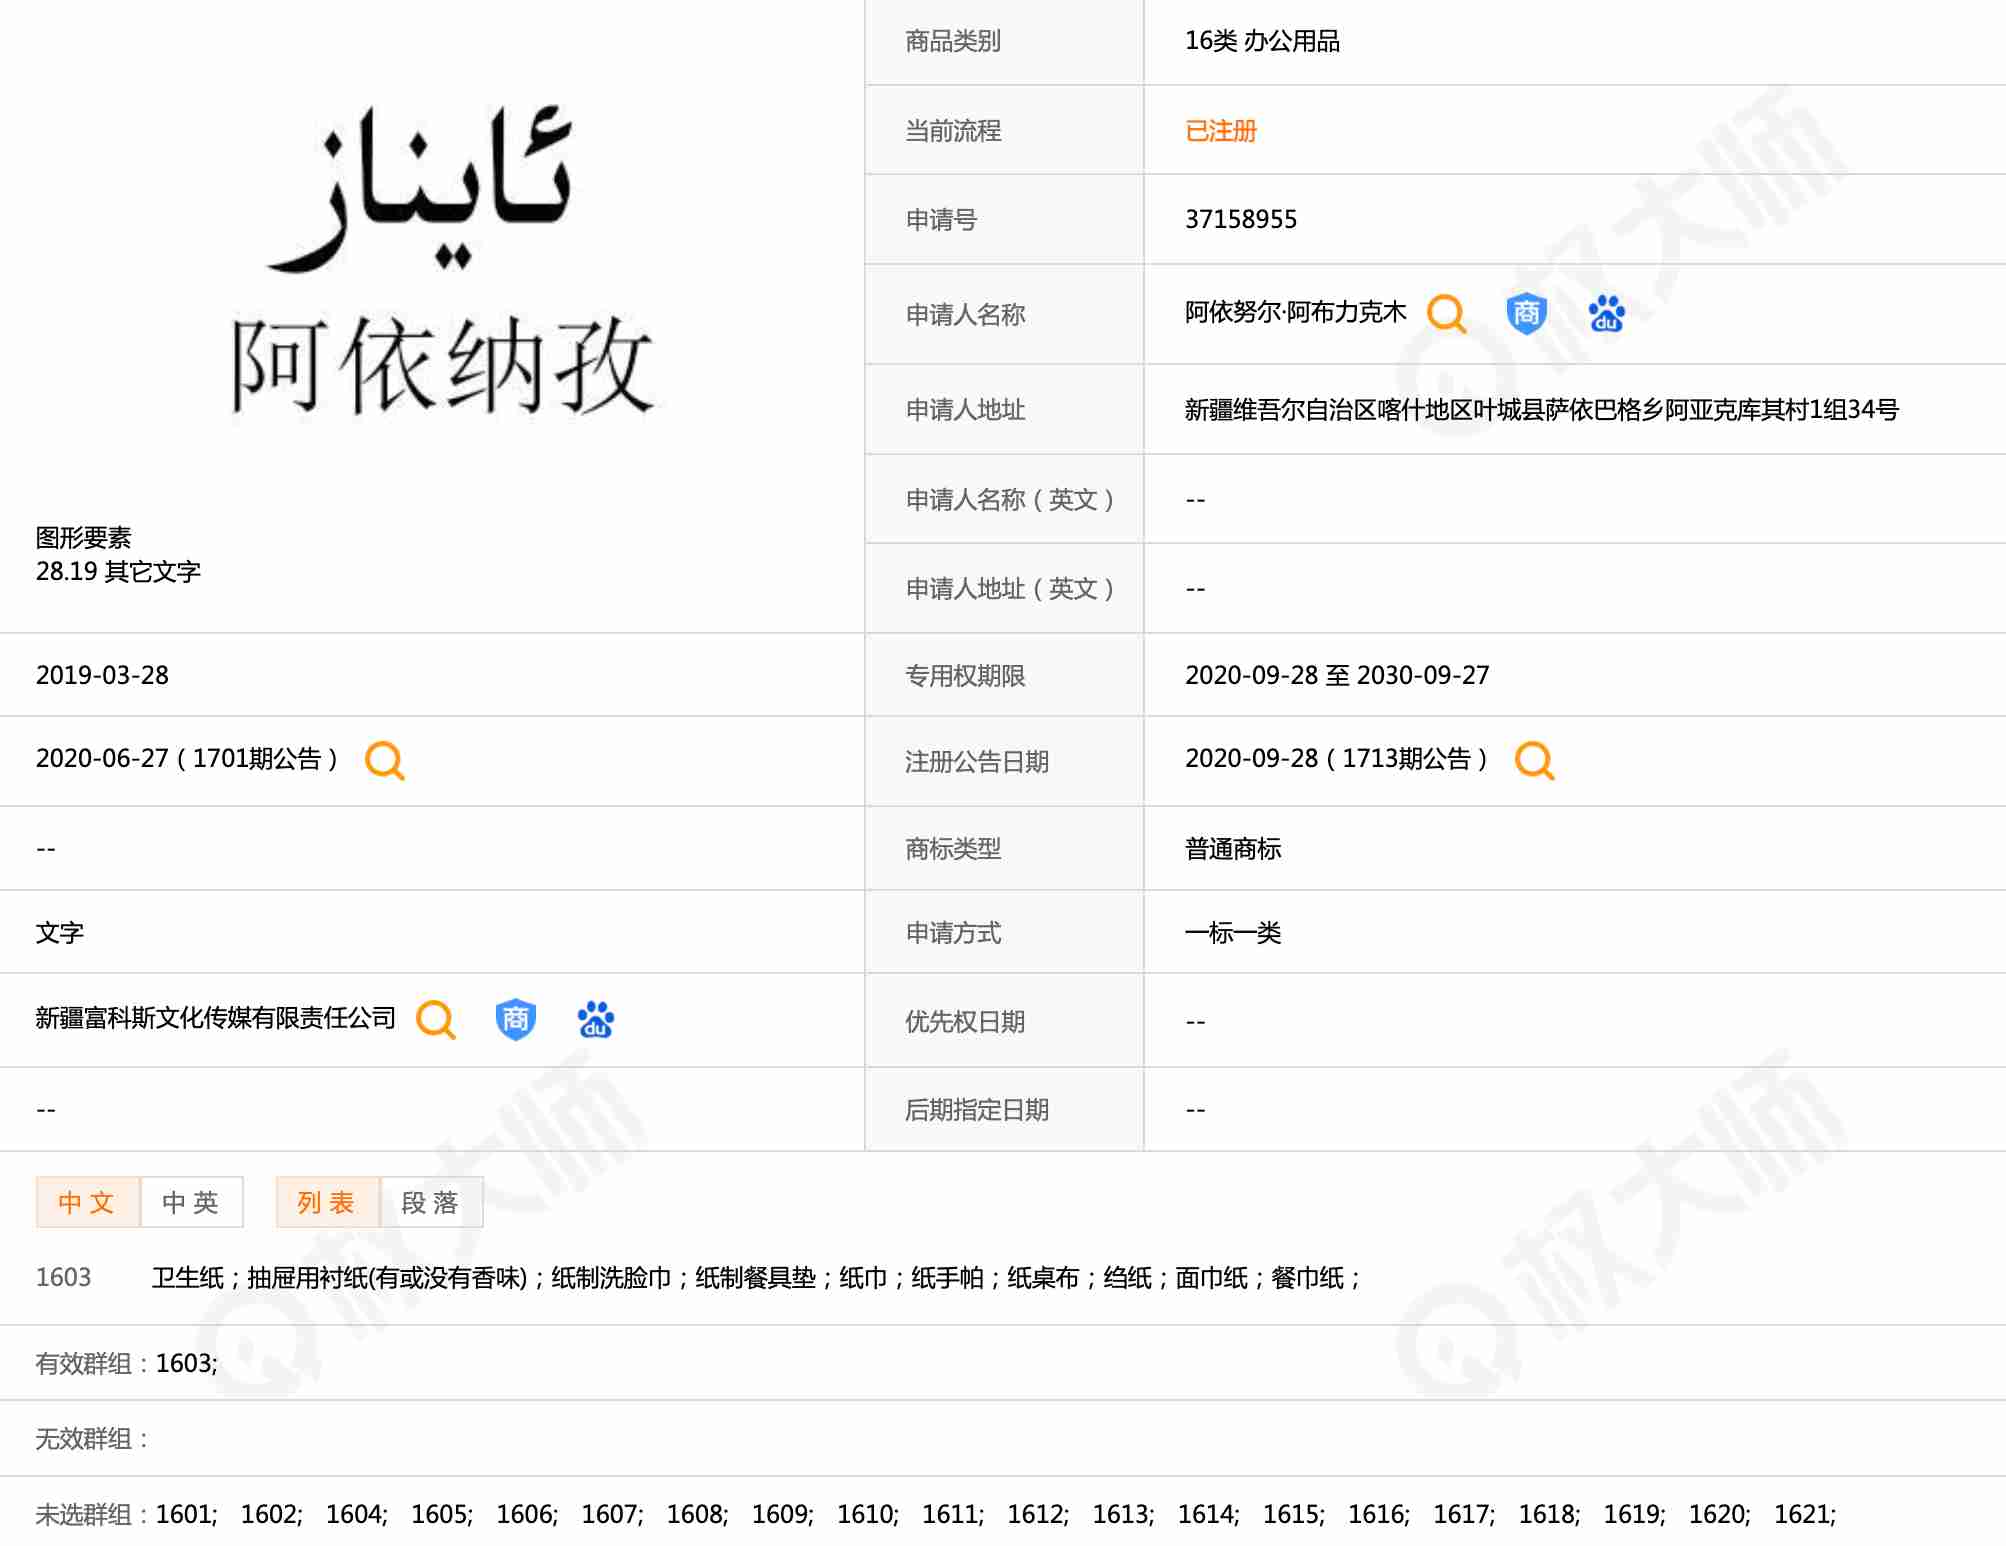Image resolution: width=2006 pixels, height=1546 pixels.
Task: Open 1701期公告 magnifier search icon
Action: pos(385,760)
